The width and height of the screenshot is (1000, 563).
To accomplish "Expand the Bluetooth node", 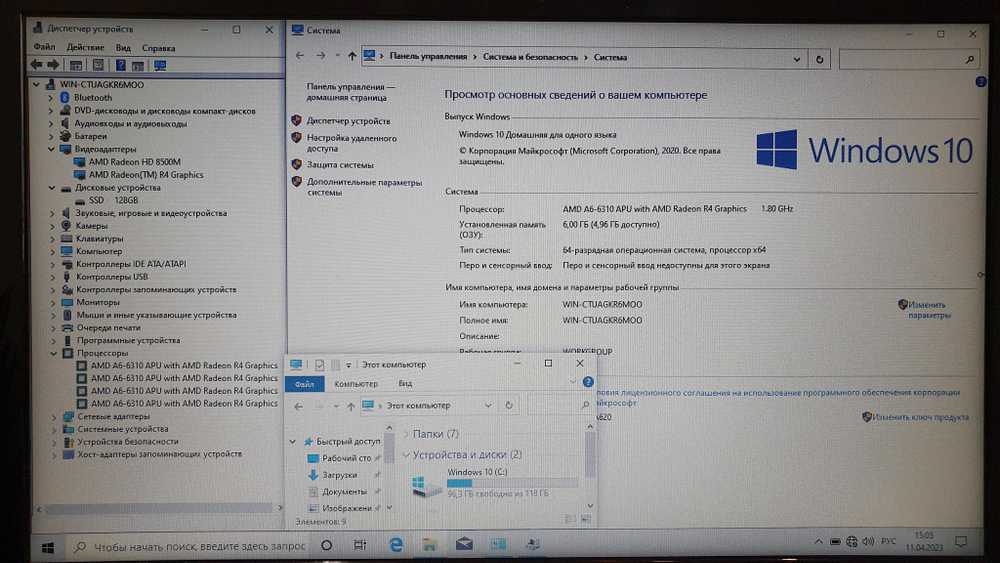I will click(50, 98).
